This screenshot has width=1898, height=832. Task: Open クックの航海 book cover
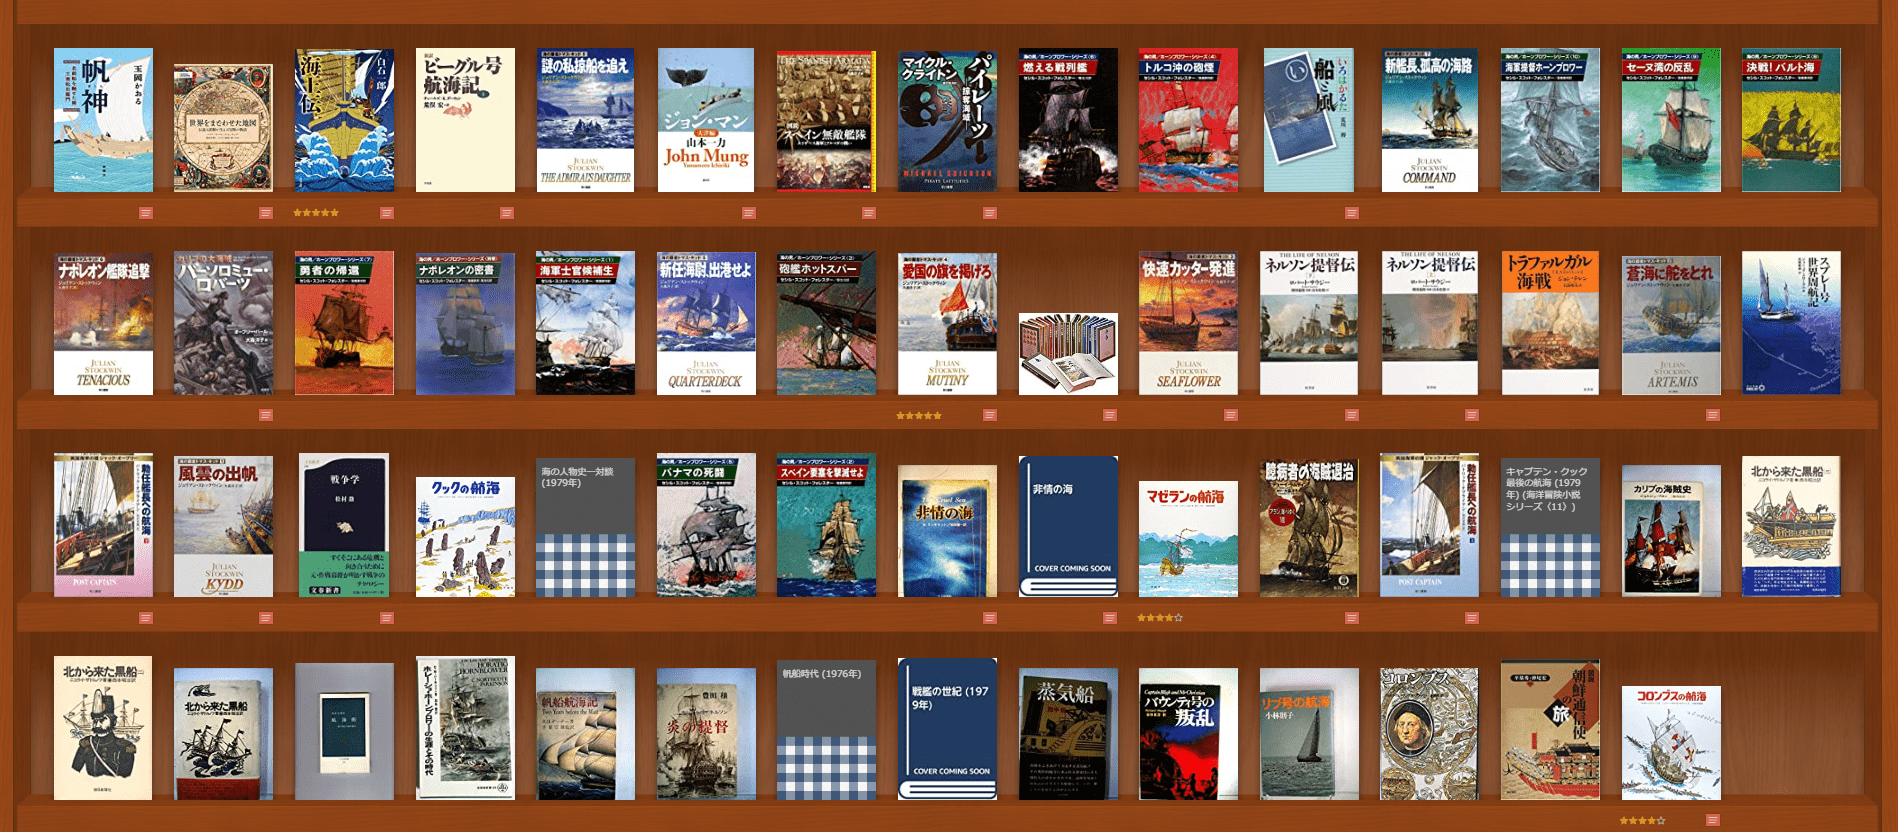[x=465, y=537]
